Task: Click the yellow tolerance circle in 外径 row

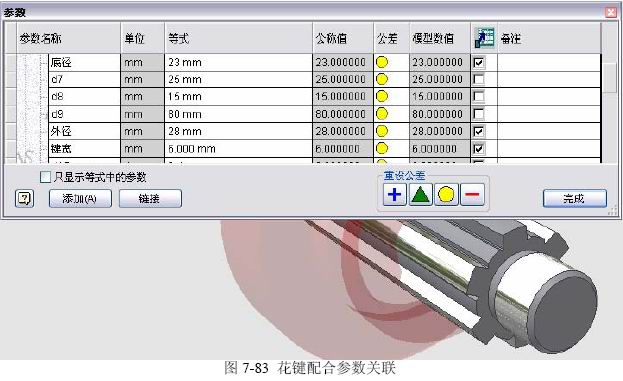Action: (382, 131)
